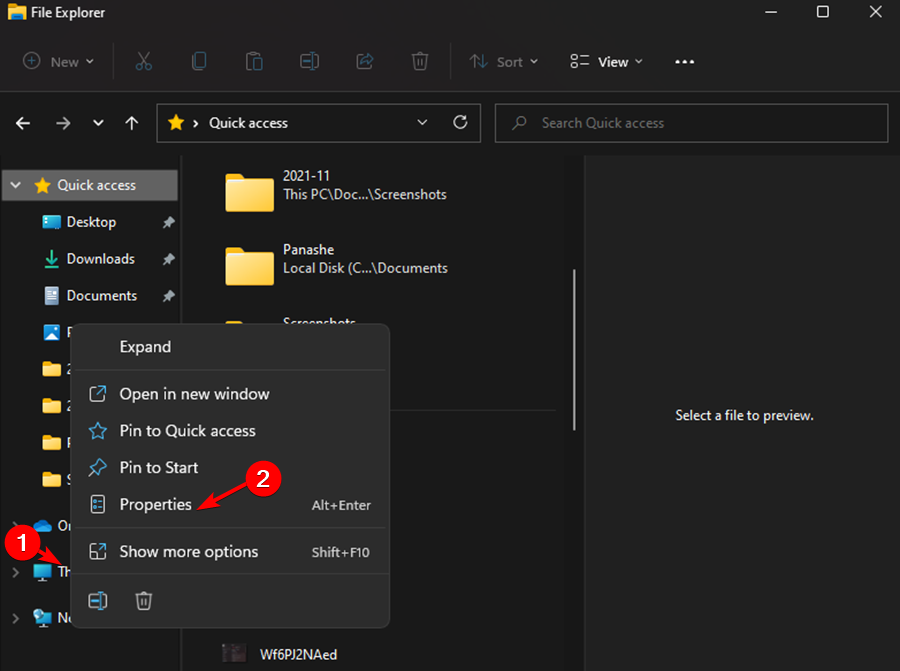Unpin Desktop using its pin icon
Image resolution: width=900 pixels, height=671 pixels.
[168, 222]
